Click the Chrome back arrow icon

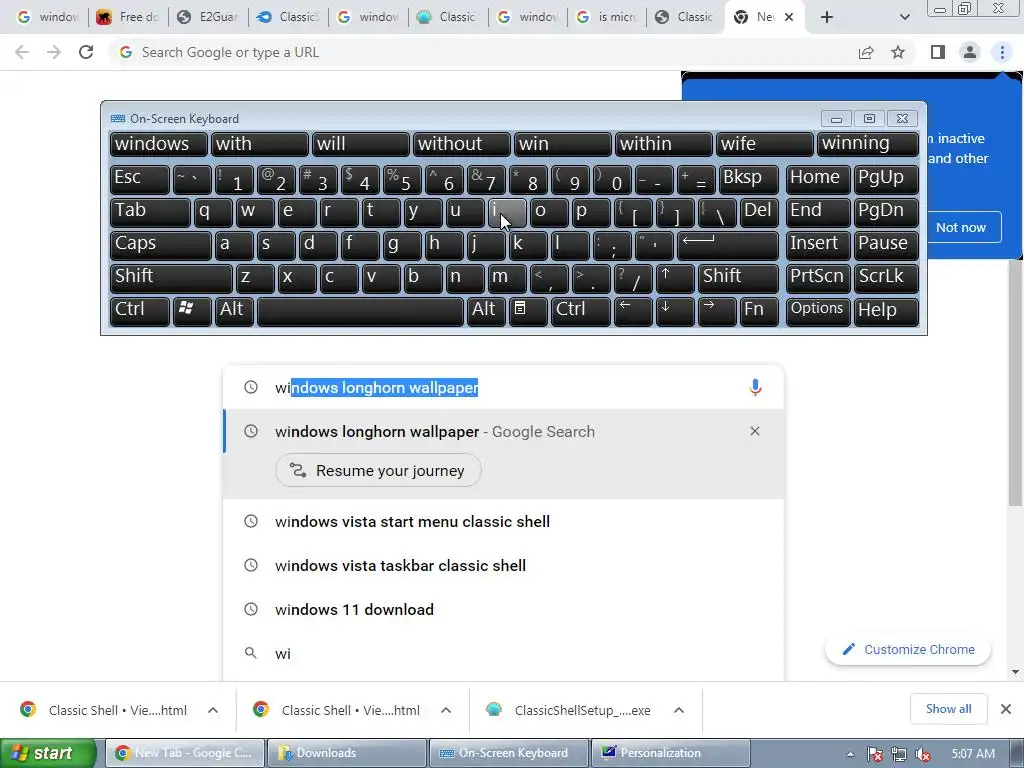click(22, 52)
